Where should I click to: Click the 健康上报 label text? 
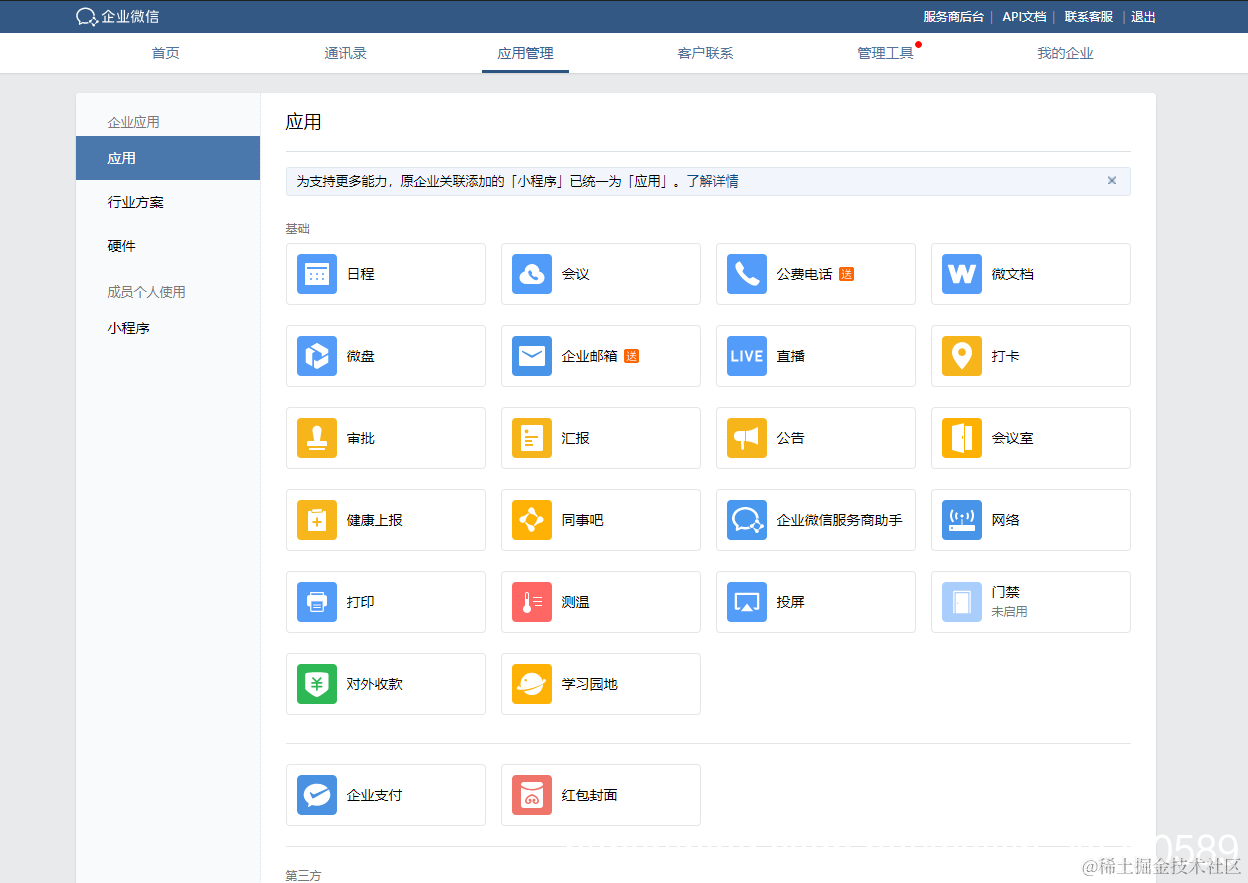point(375,520)
